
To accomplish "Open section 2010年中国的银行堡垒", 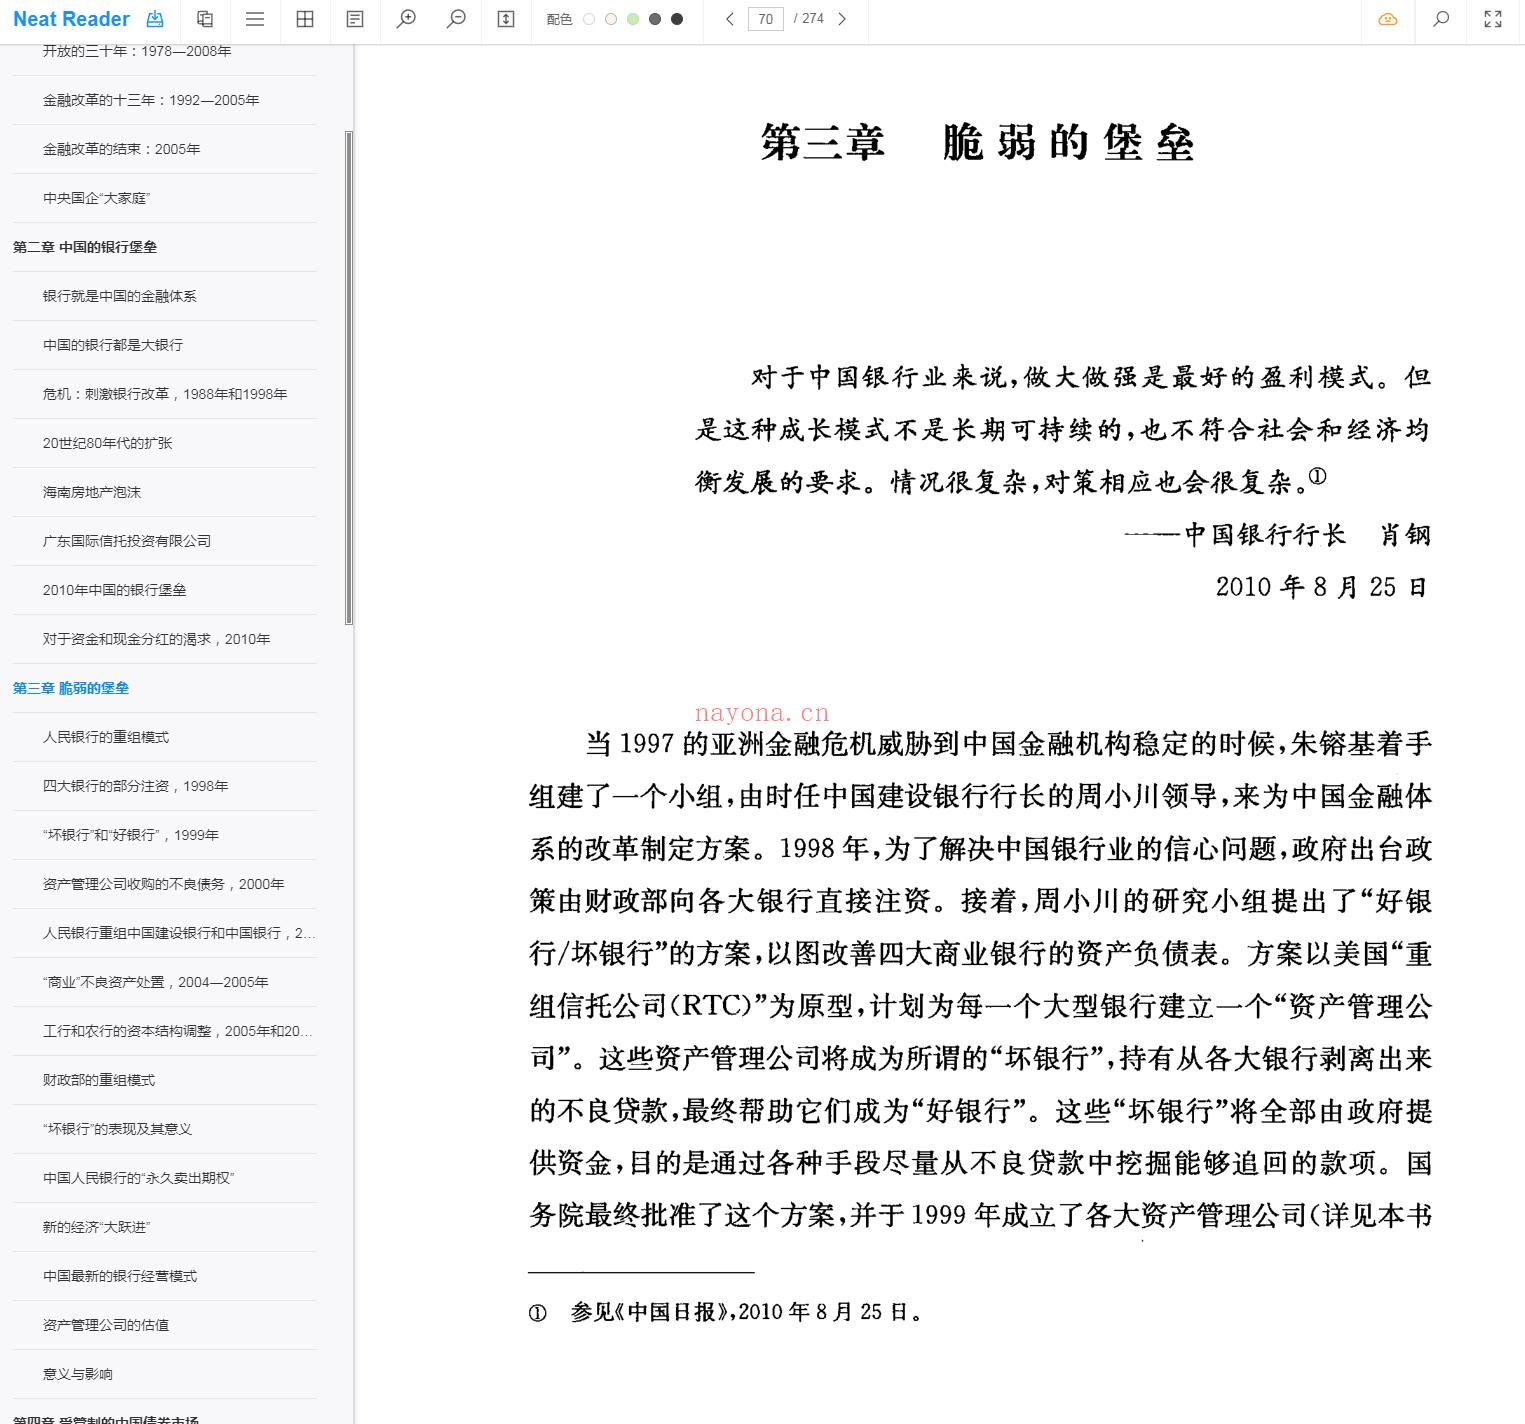I will (x=114, y=590).
